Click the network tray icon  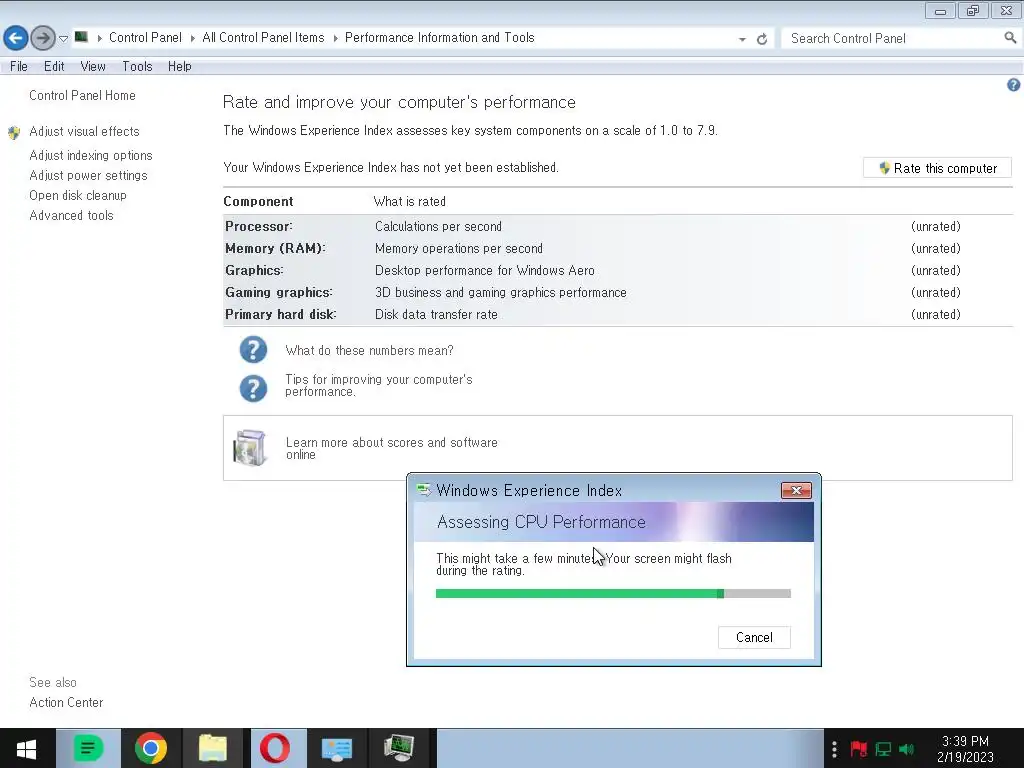(883, 748)
